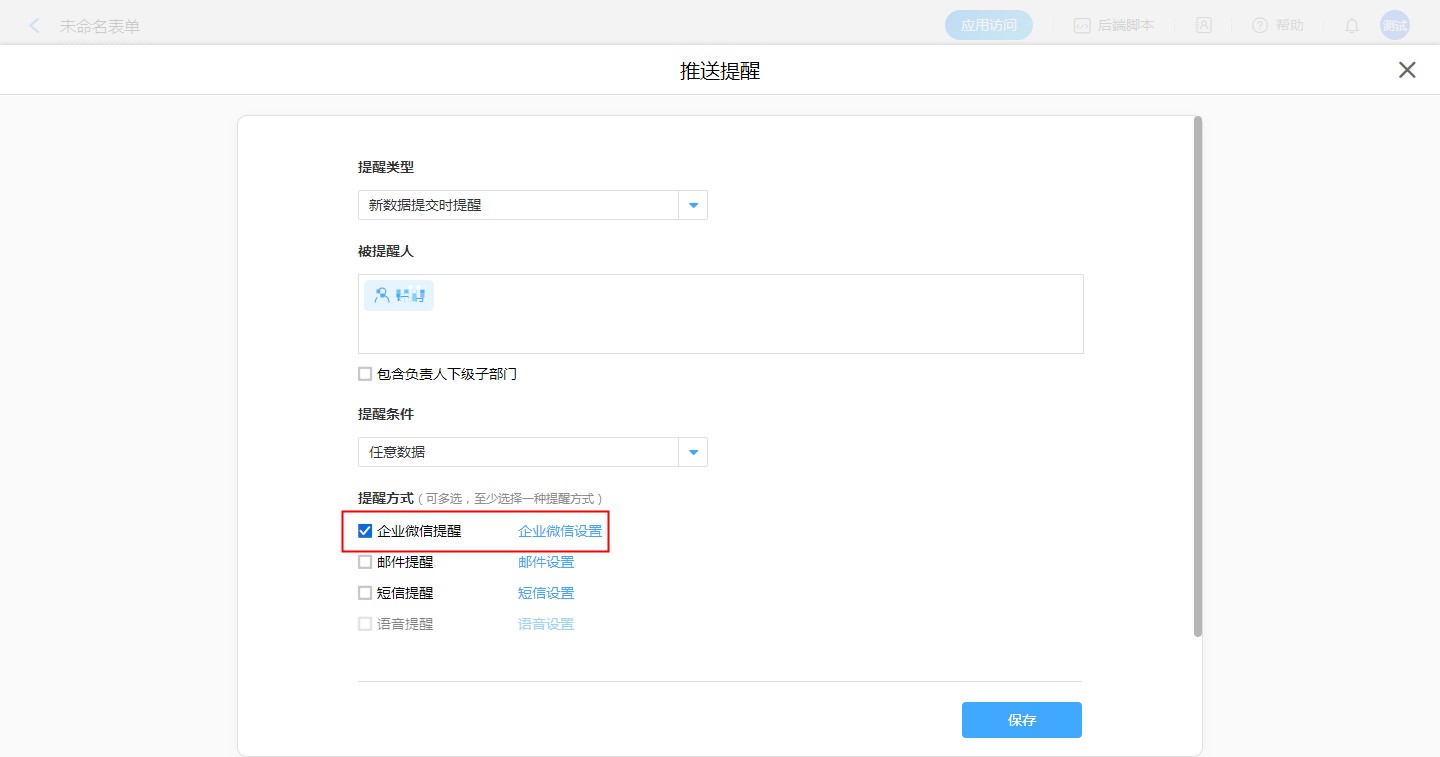Open the notification bell icon
1440x757 pixels.
pos(1352,26)
